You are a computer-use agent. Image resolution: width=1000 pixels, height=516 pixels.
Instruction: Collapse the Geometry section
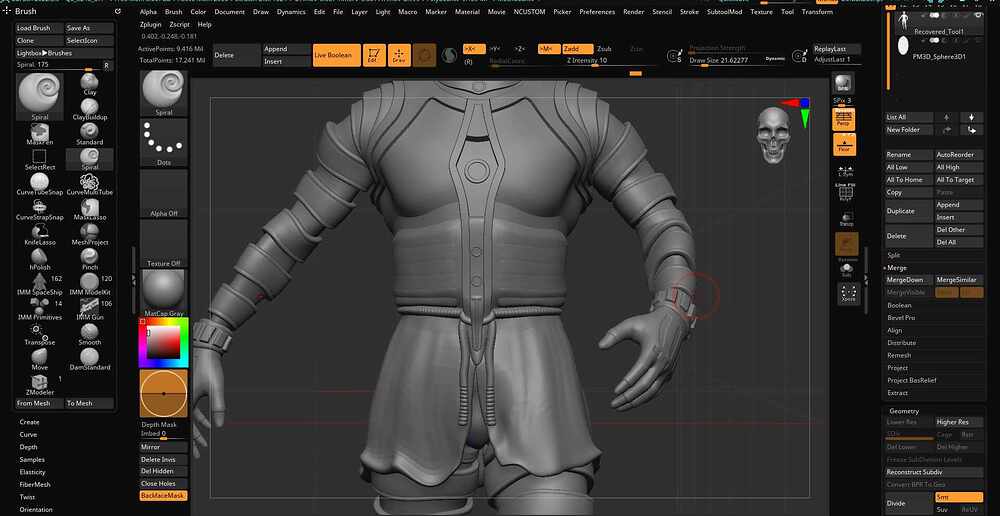pyautogui.click(x=904, y=411)
